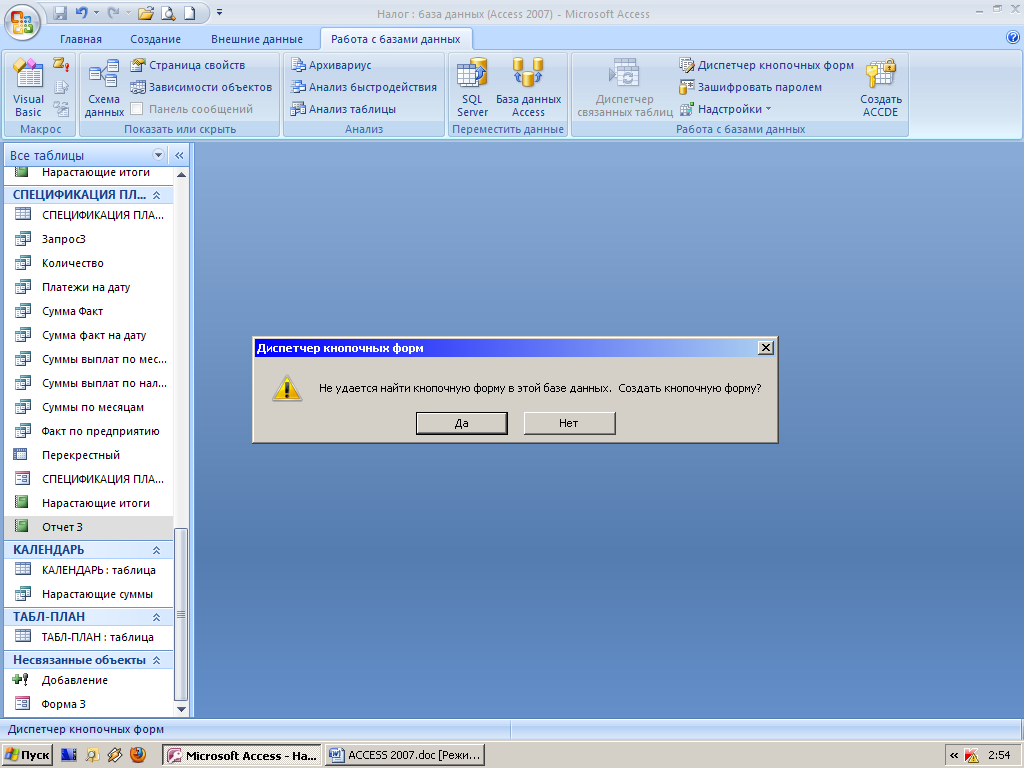Select the Перекрестный crosstab query

tap(89, 455)
